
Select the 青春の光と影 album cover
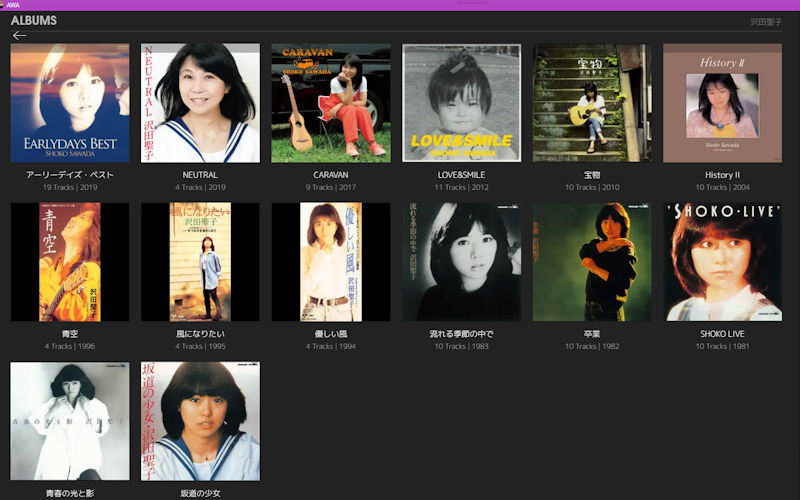pyautogui.click(x=70, y=421)
